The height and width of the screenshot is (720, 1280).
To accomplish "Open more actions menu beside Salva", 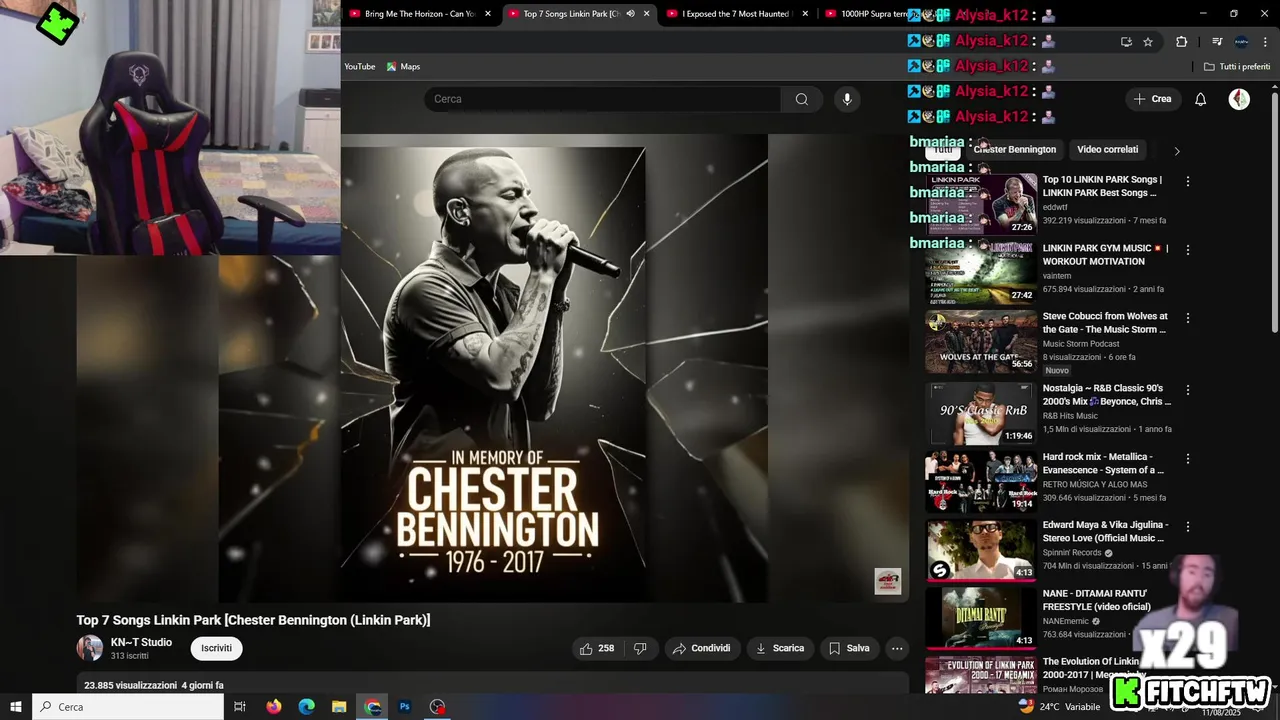I will point(897,648).
